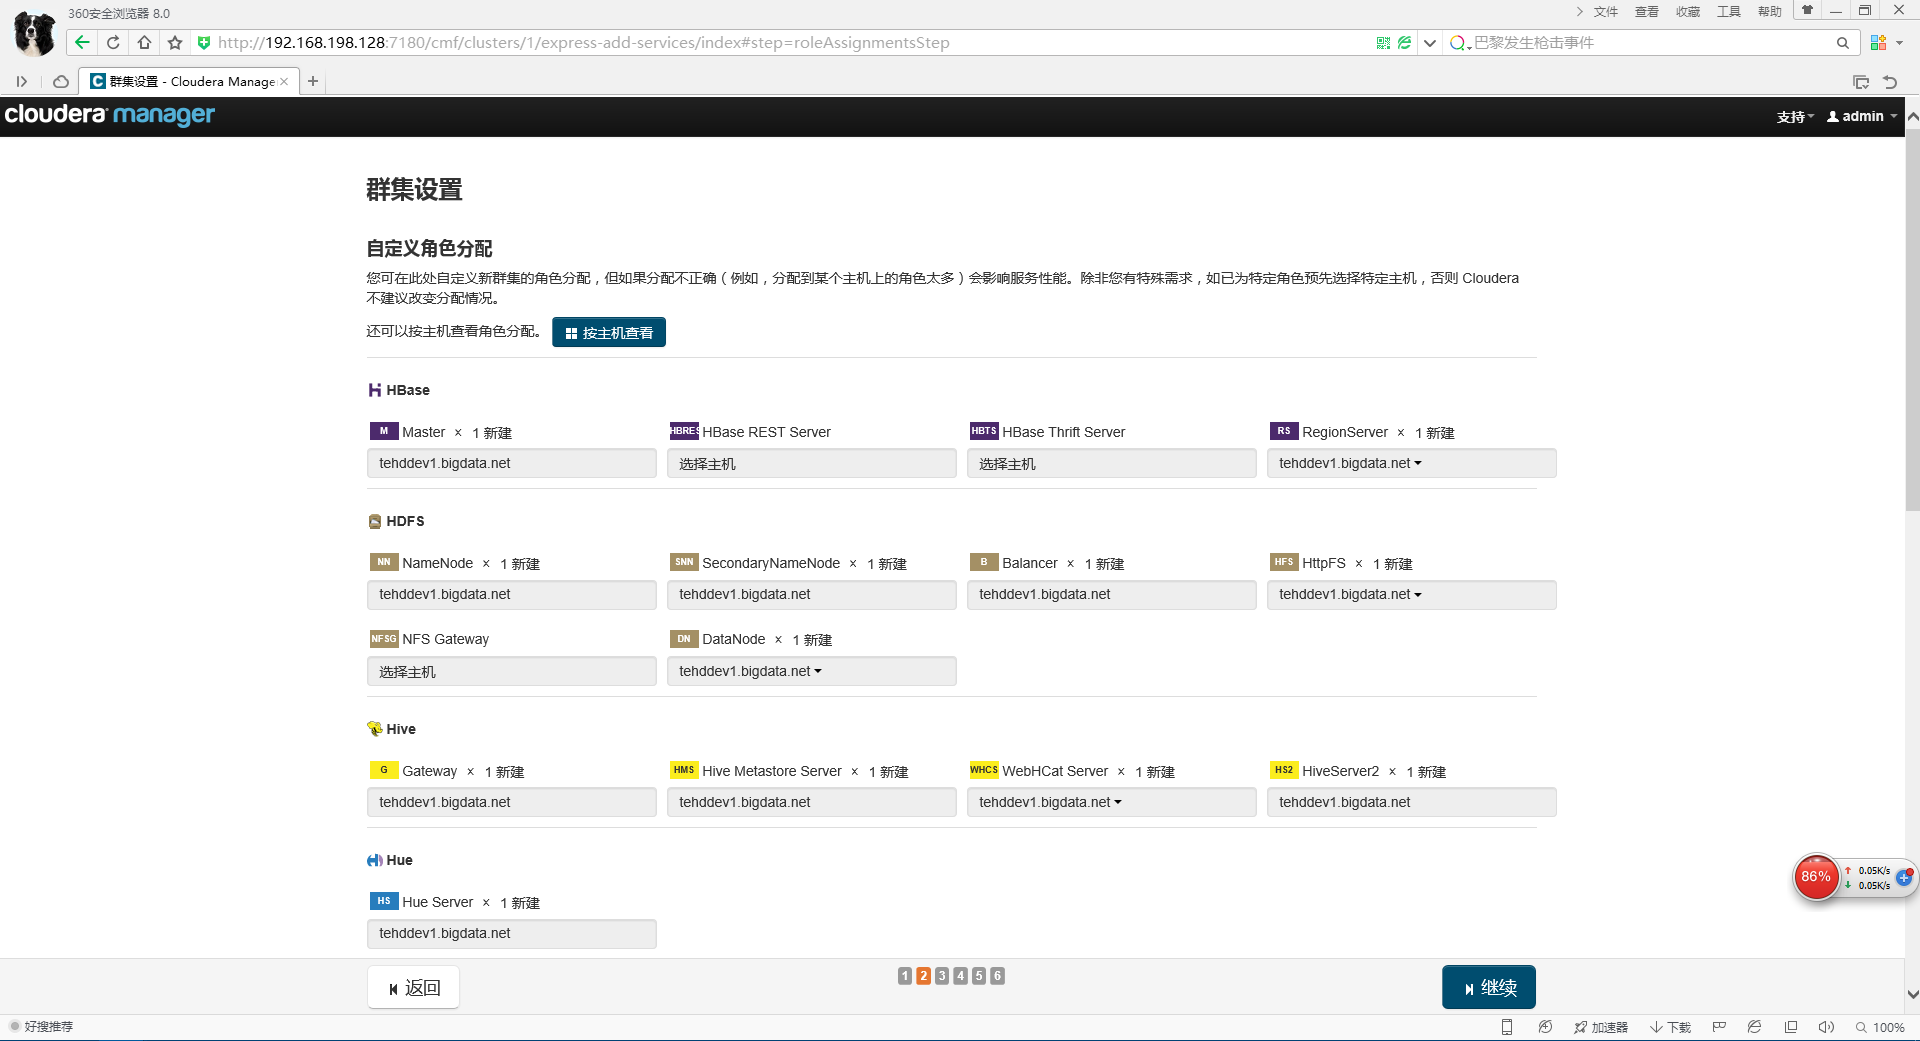Click the RegionServer RS badge icon
Viewport: 1920px width, 1041px height.
click(1284, 431)
